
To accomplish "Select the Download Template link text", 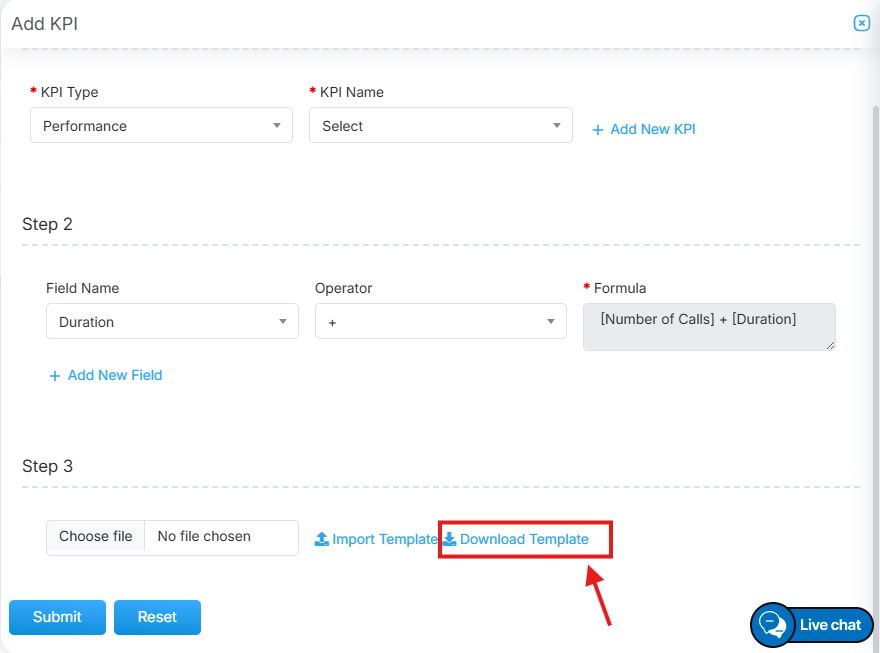I will [x=524, y=539].
